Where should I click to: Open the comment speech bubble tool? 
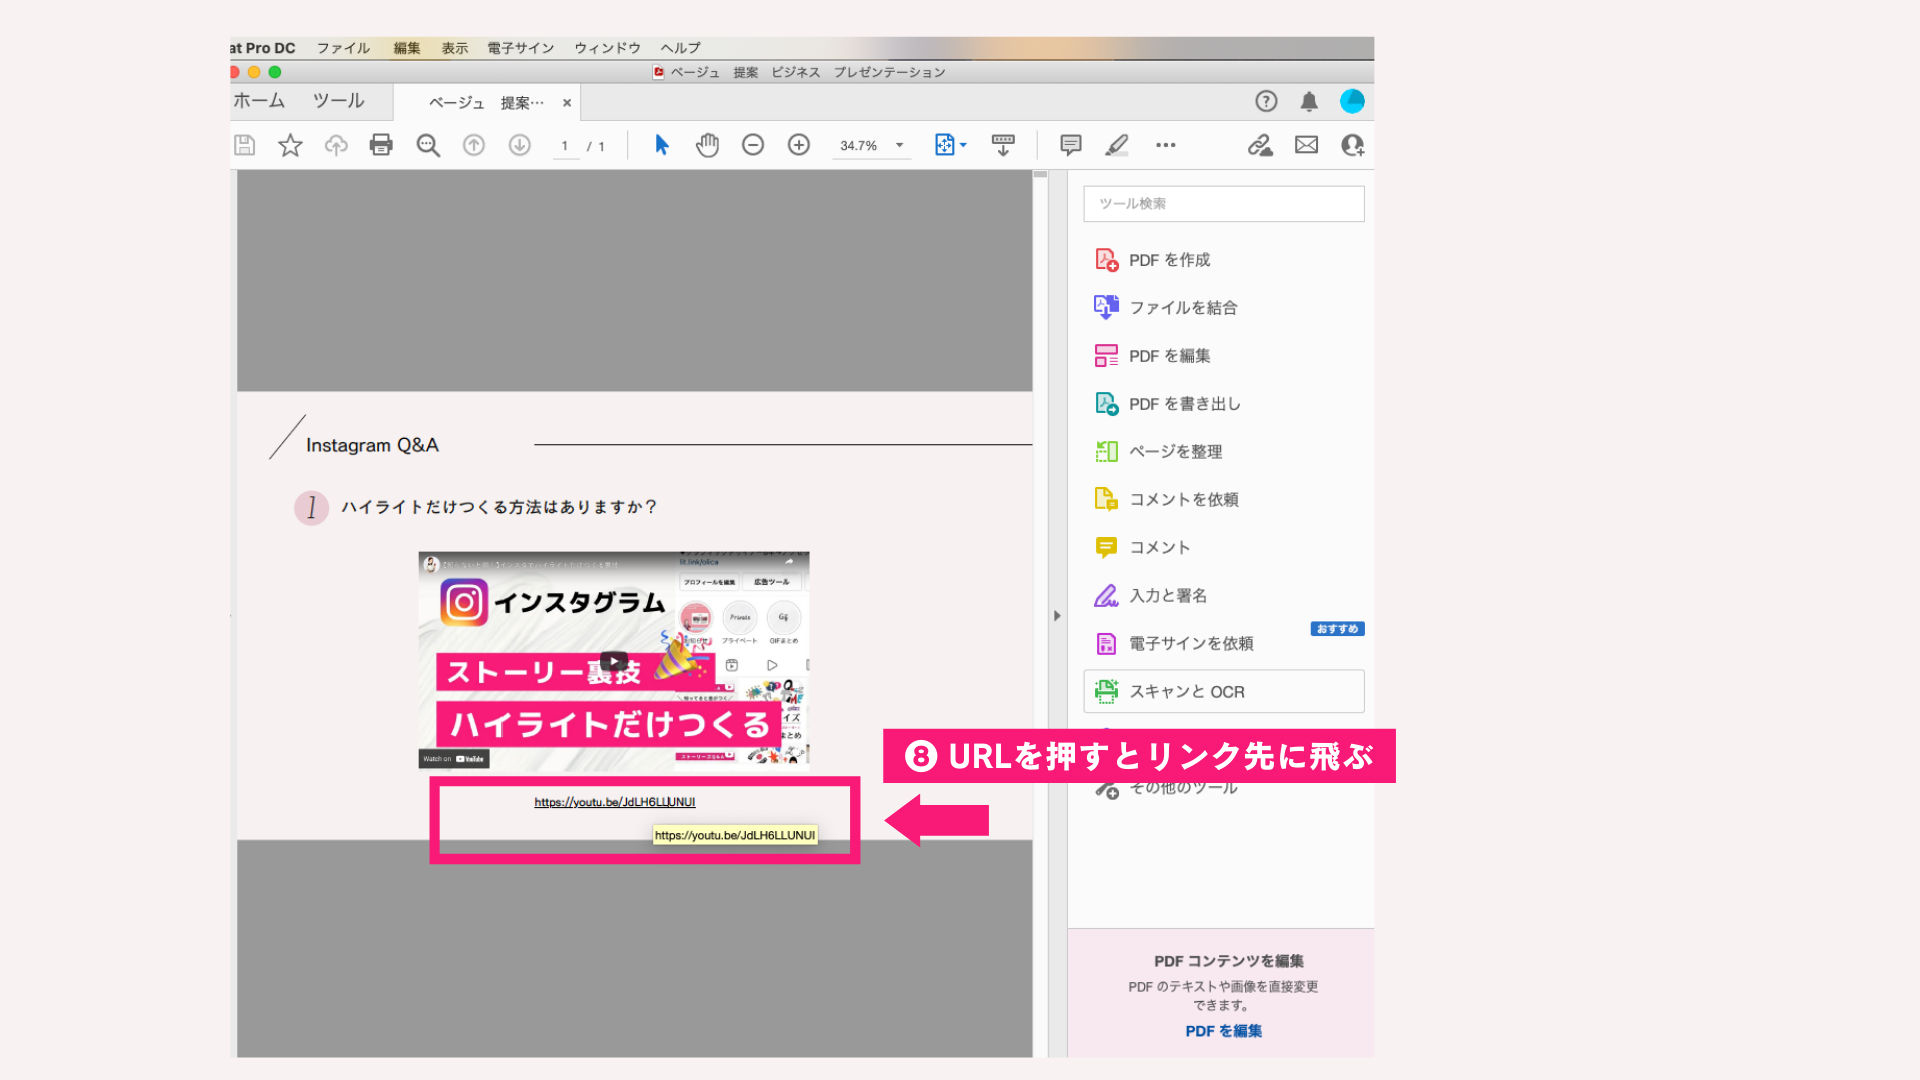1070,145
